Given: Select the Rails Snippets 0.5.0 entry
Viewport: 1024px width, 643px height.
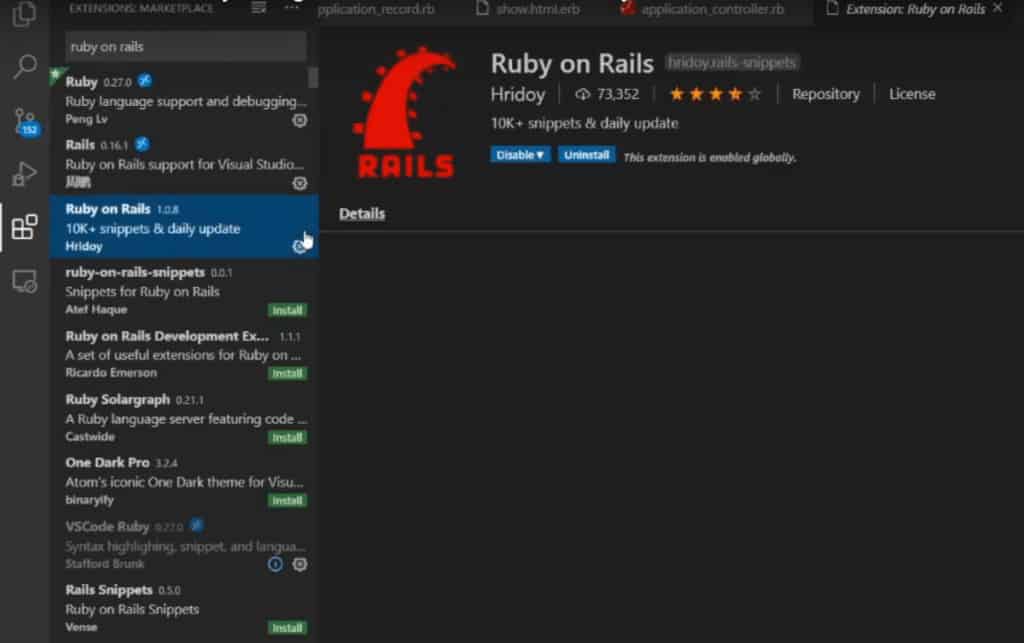Looking at the screenshot, I should click(x=184, y=608).
